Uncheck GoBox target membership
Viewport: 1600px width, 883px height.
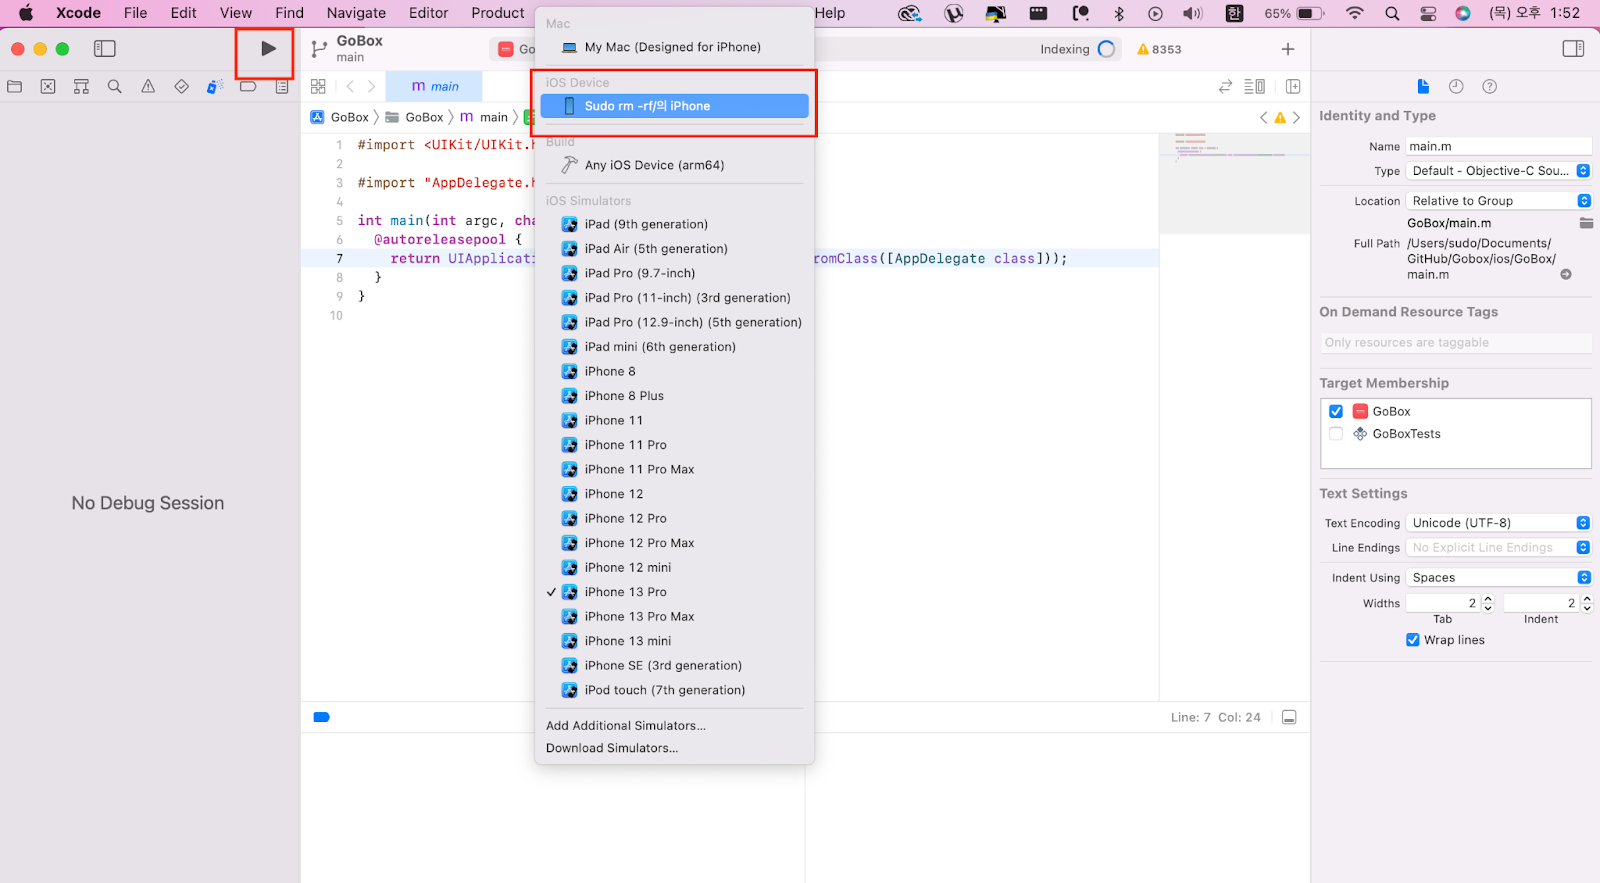coord(1336,411)
